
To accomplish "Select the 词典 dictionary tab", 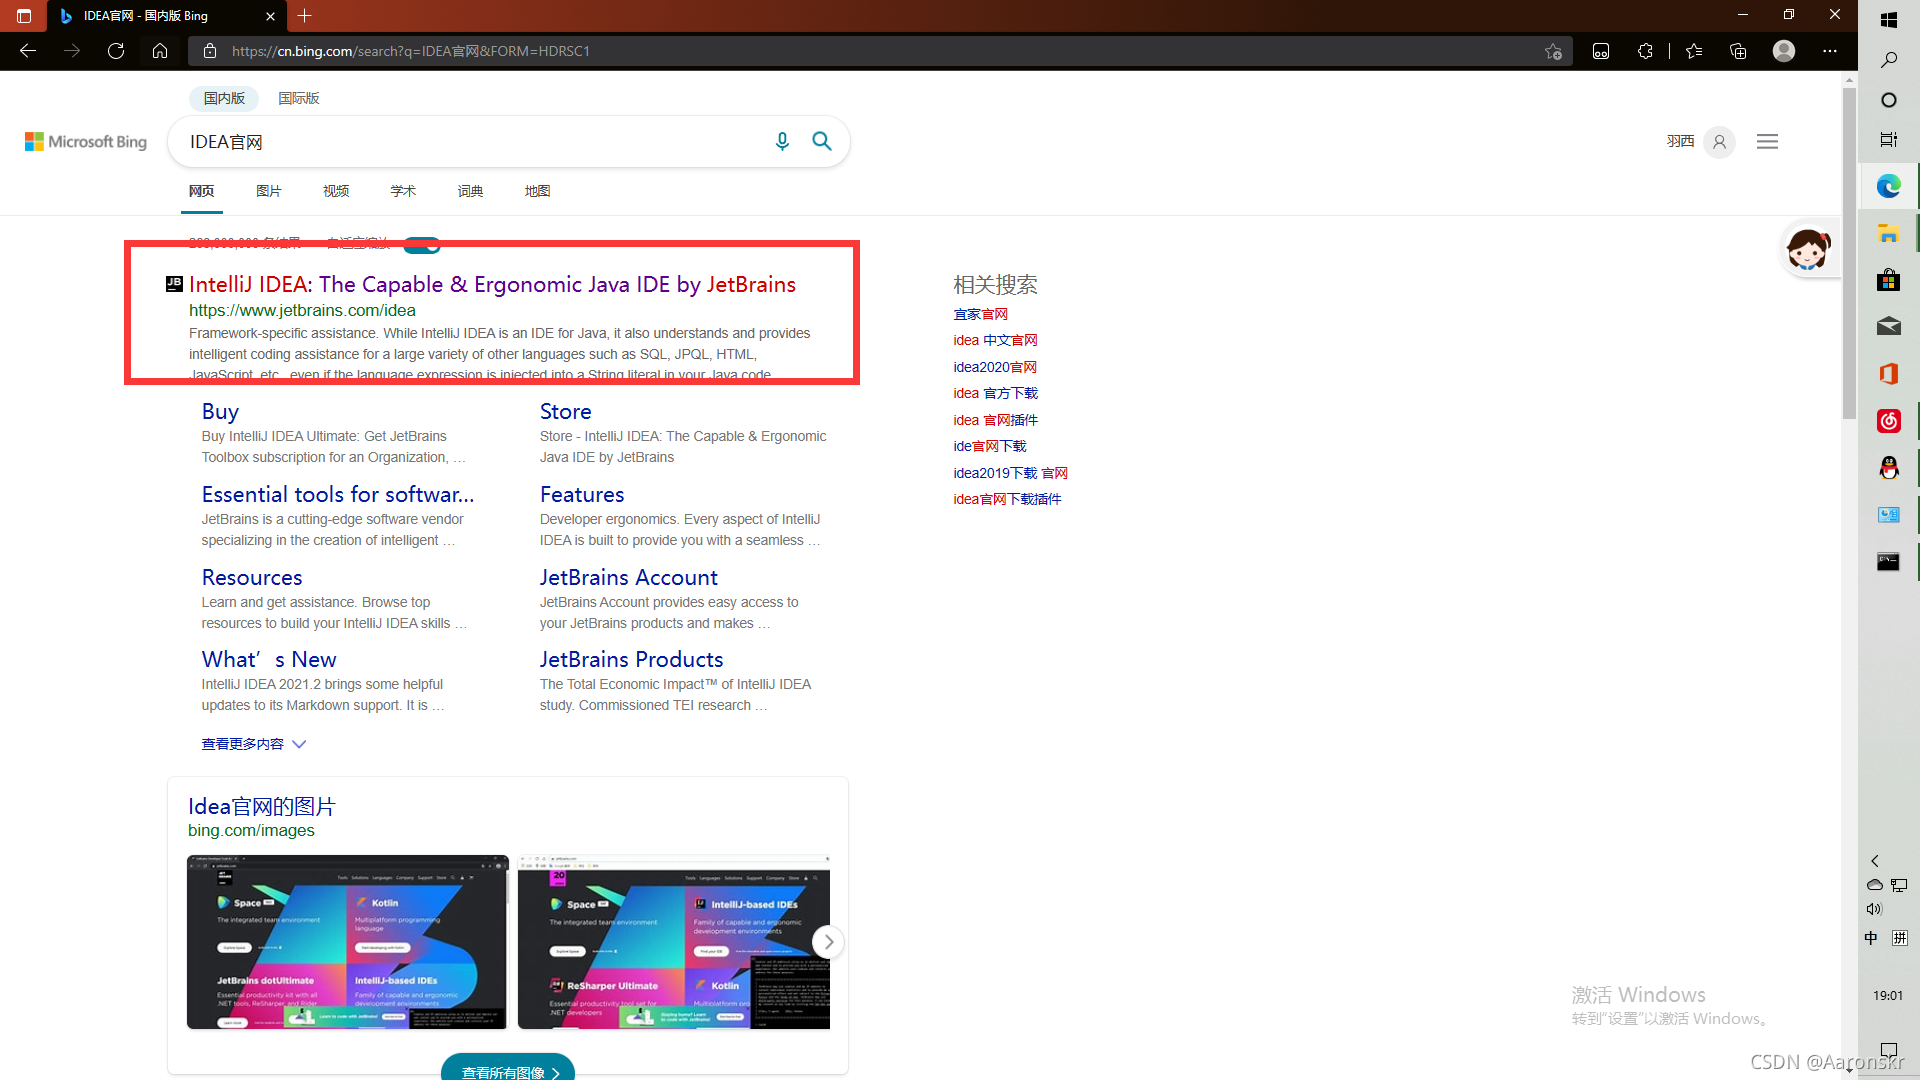I will coord(470,191).
